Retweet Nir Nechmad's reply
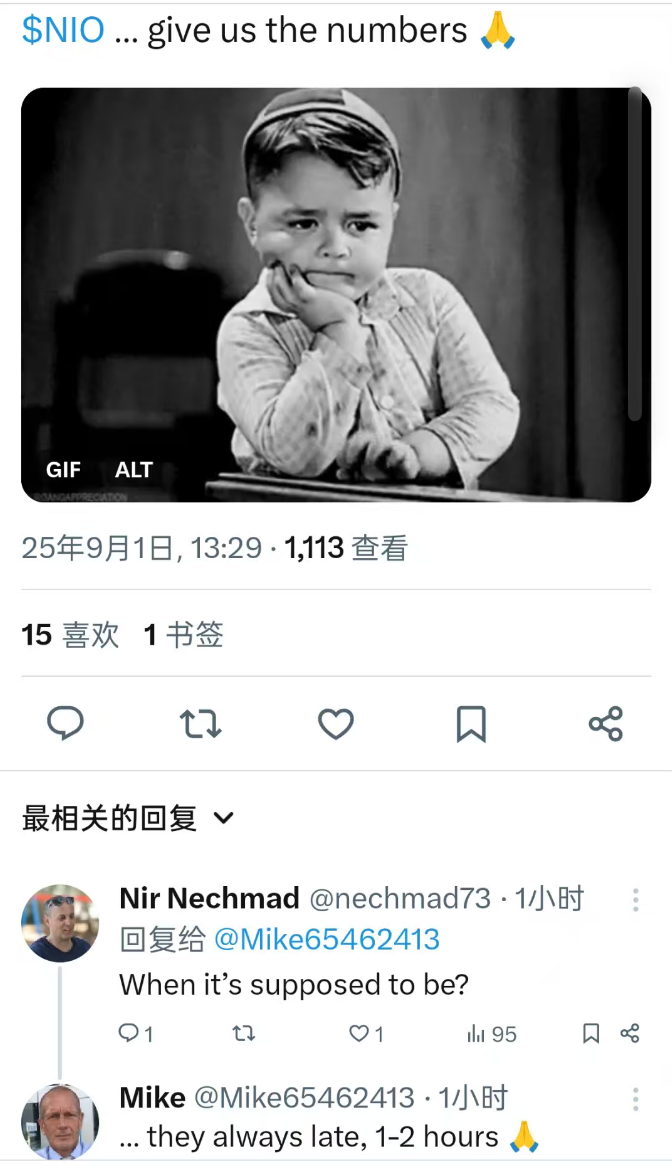 (x=244, y=1034)
